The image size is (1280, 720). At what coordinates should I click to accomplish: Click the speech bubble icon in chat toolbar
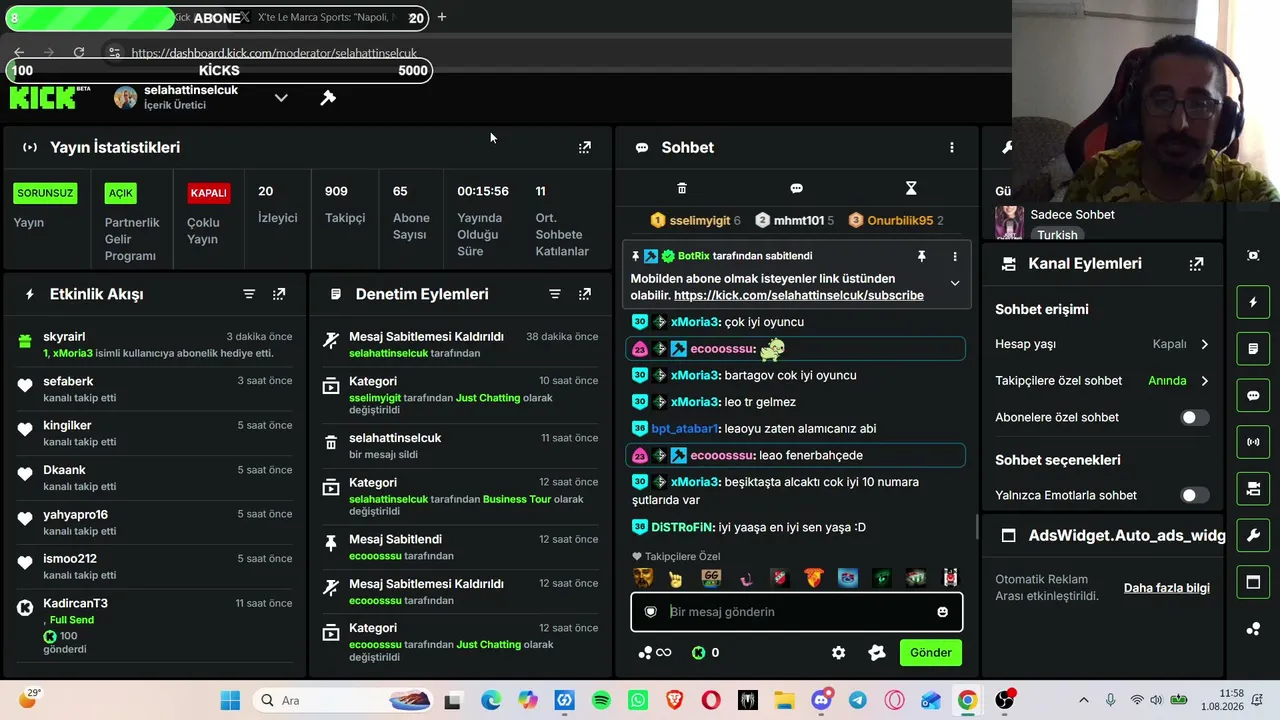click(797, 188)
